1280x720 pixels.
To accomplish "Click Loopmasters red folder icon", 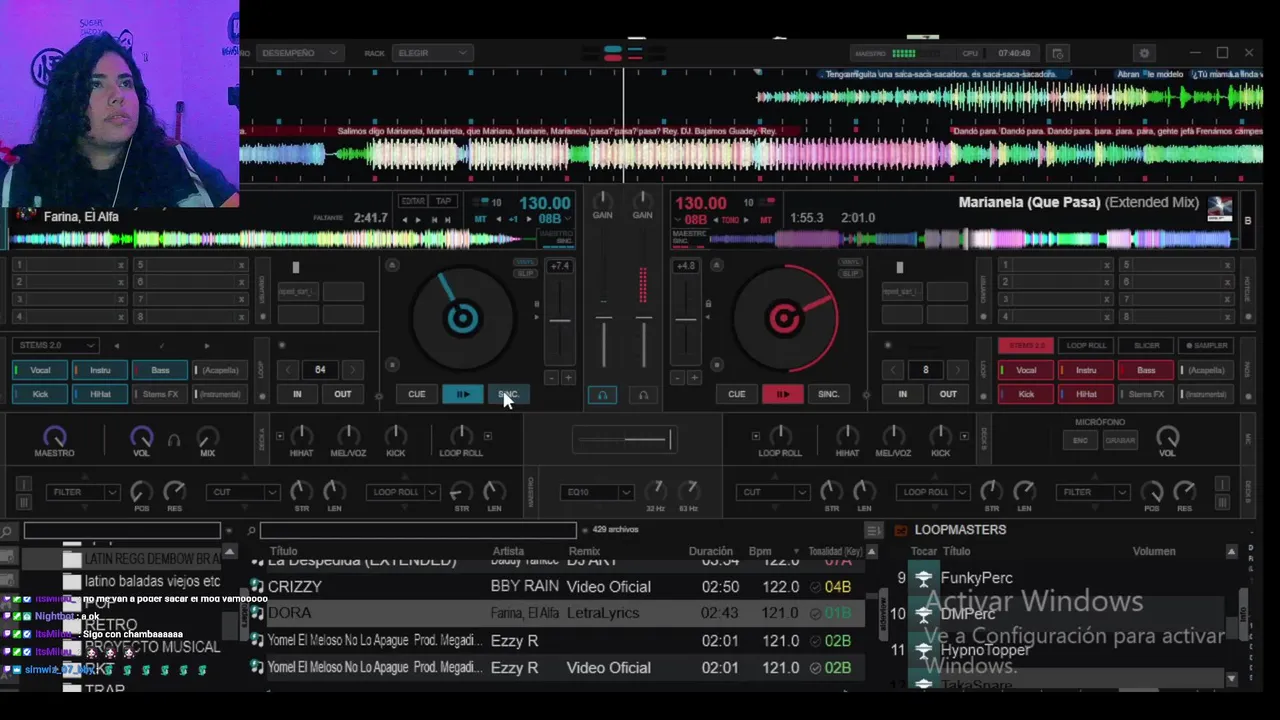I will [900, 530].
